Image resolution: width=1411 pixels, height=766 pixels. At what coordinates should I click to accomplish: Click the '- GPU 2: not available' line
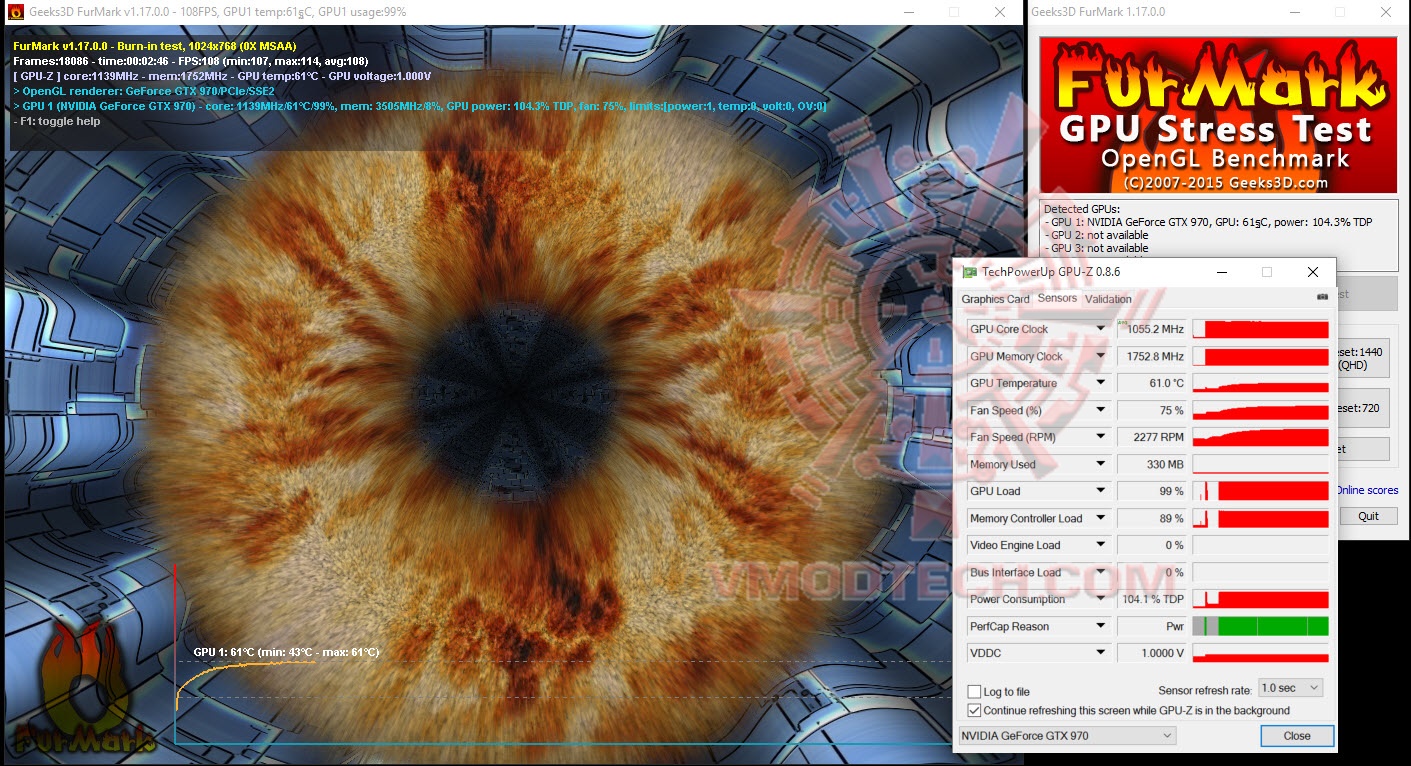1096,235
